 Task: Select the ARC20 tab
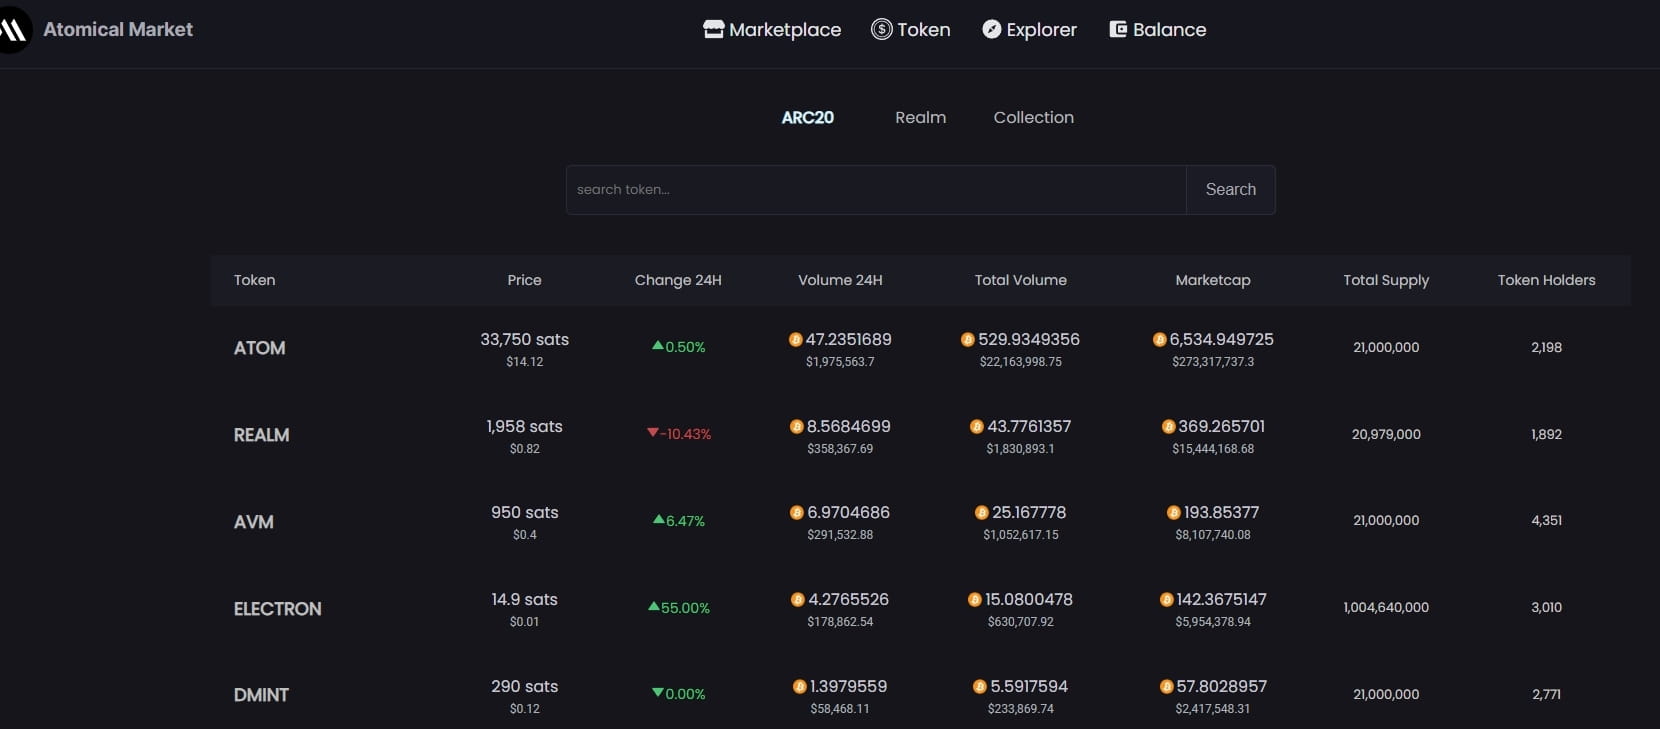pos(807,117)
